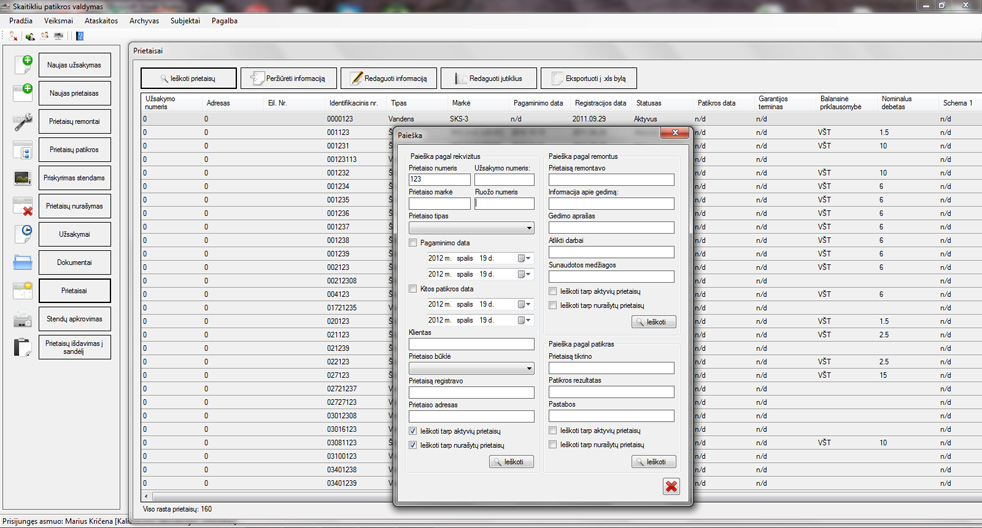Enable the Pagaminimo data checkbox

(x=414, y=243)
